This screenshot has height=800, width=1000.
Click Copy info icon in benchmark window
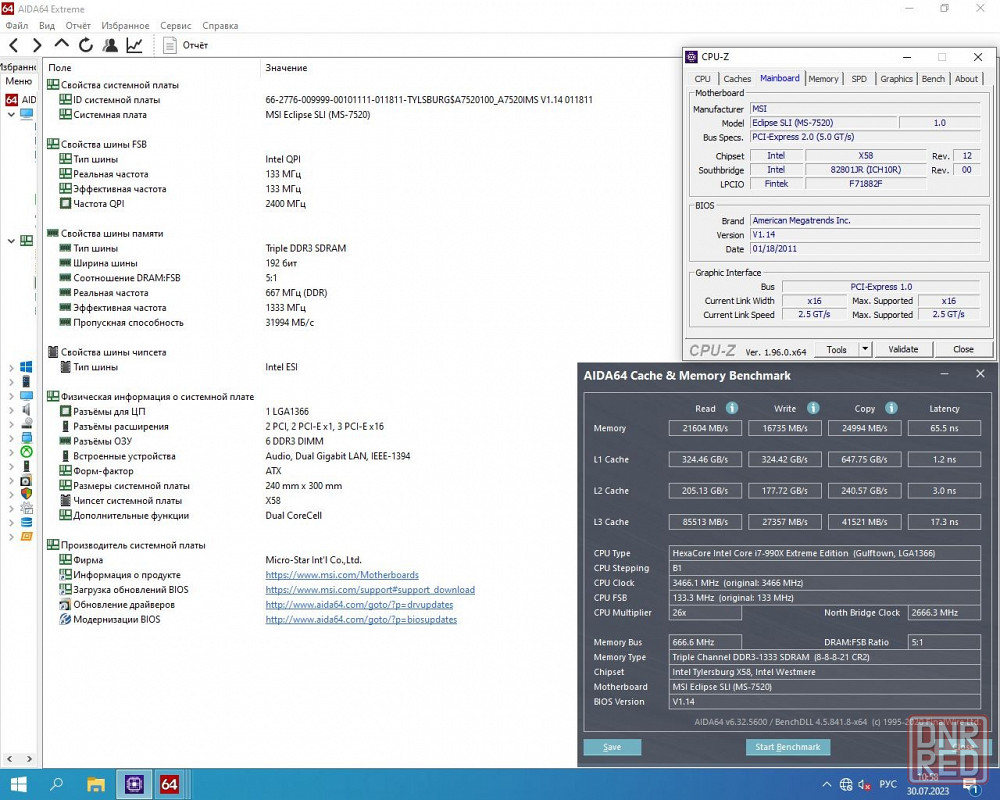pos(892,408)
